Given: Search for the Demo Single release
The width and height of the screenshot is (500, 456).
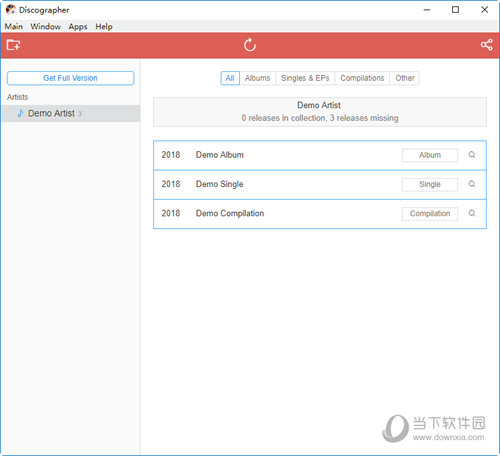Looking at the screenshot, I should coord(472,184).
